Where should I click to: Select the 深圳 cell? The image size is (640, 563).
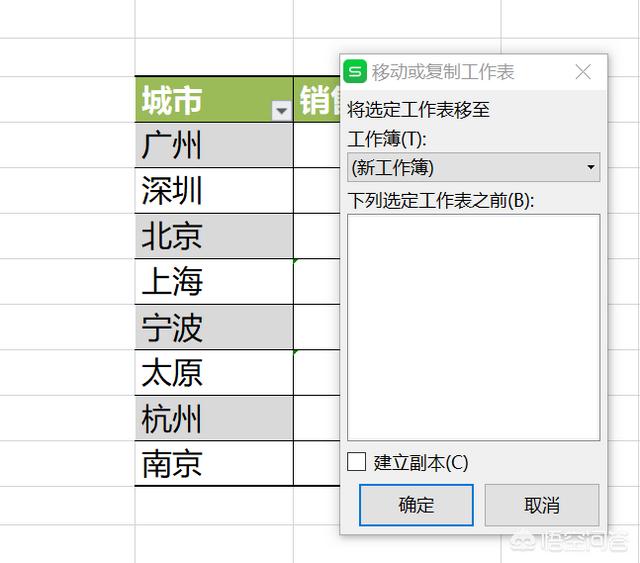click(x=214, y=191)
